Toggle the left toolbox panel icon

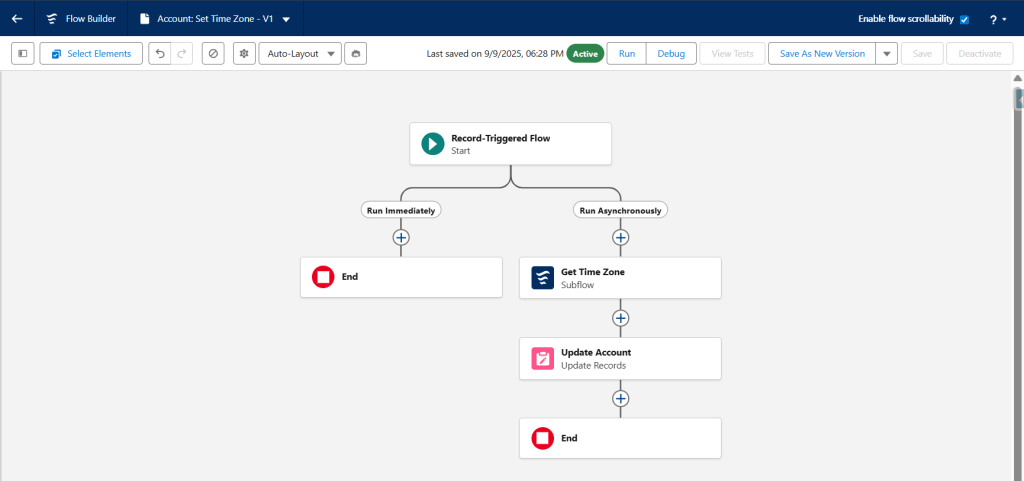tap(23, 53)
